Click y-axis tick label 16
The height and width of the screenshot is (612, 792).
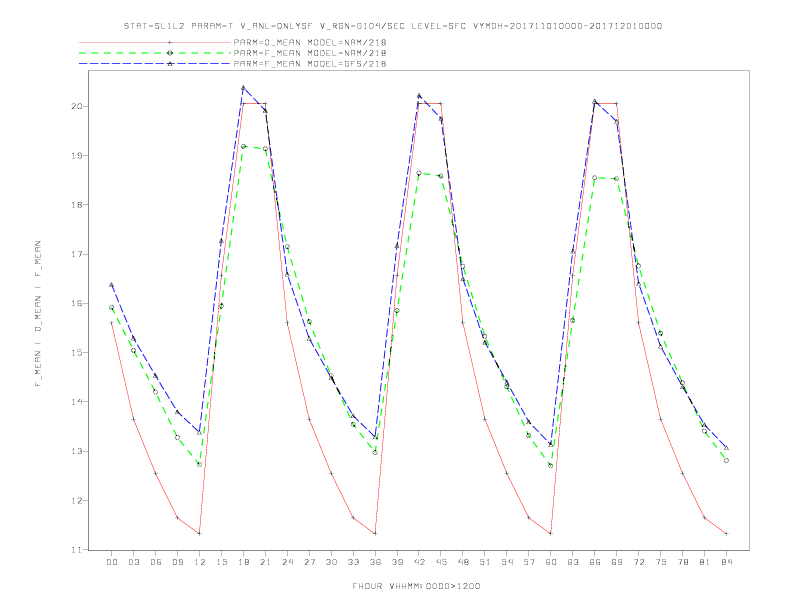tap(77, 303)
